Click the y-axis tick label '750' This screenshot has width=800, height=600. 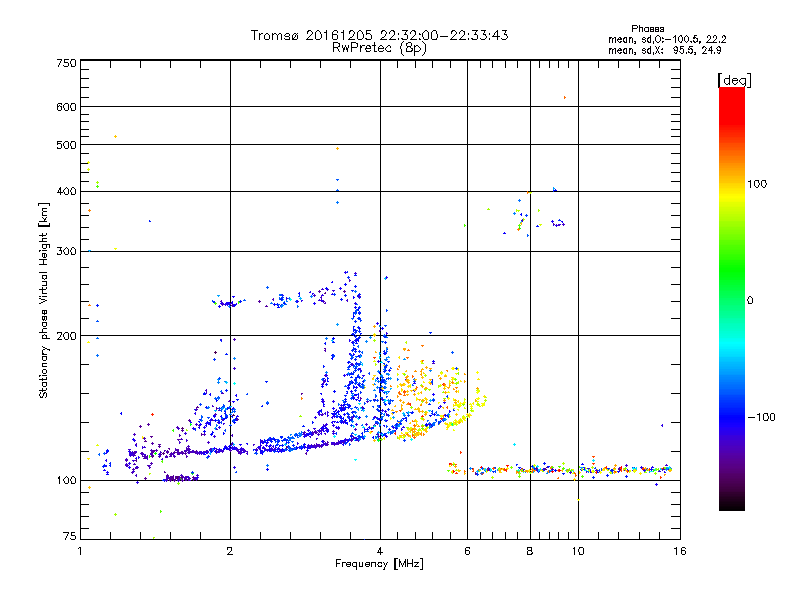[66, 63]
